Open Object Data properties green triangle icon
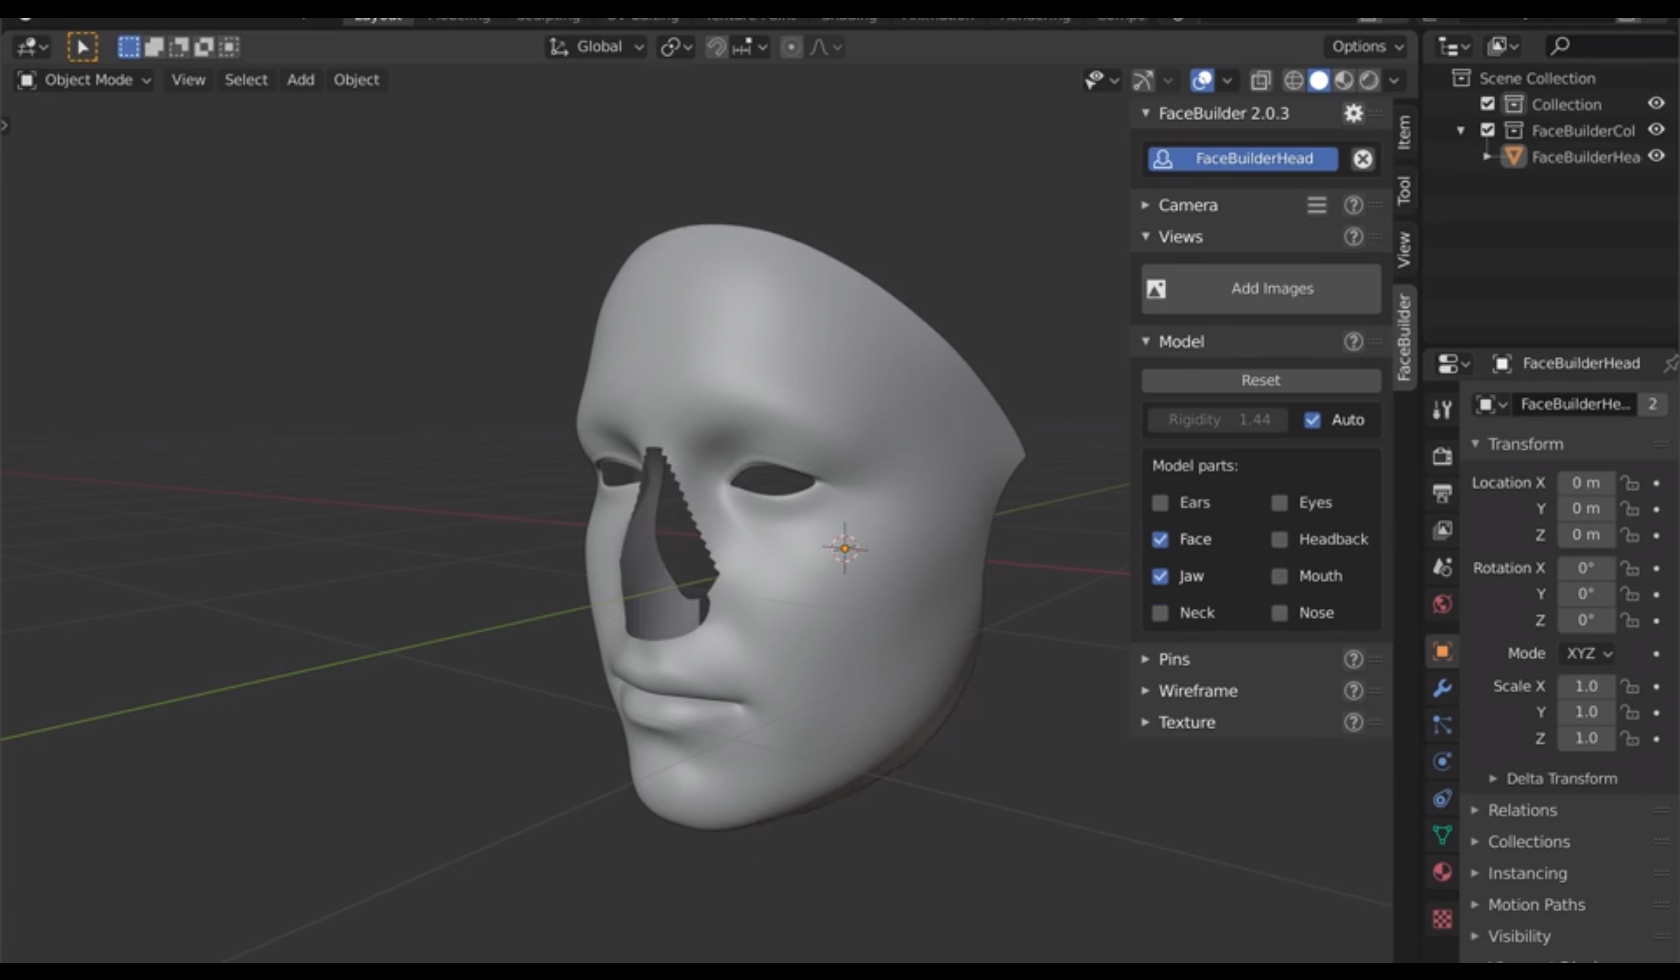Screen dimensions: 1680x980 (x=1442, y=835)
